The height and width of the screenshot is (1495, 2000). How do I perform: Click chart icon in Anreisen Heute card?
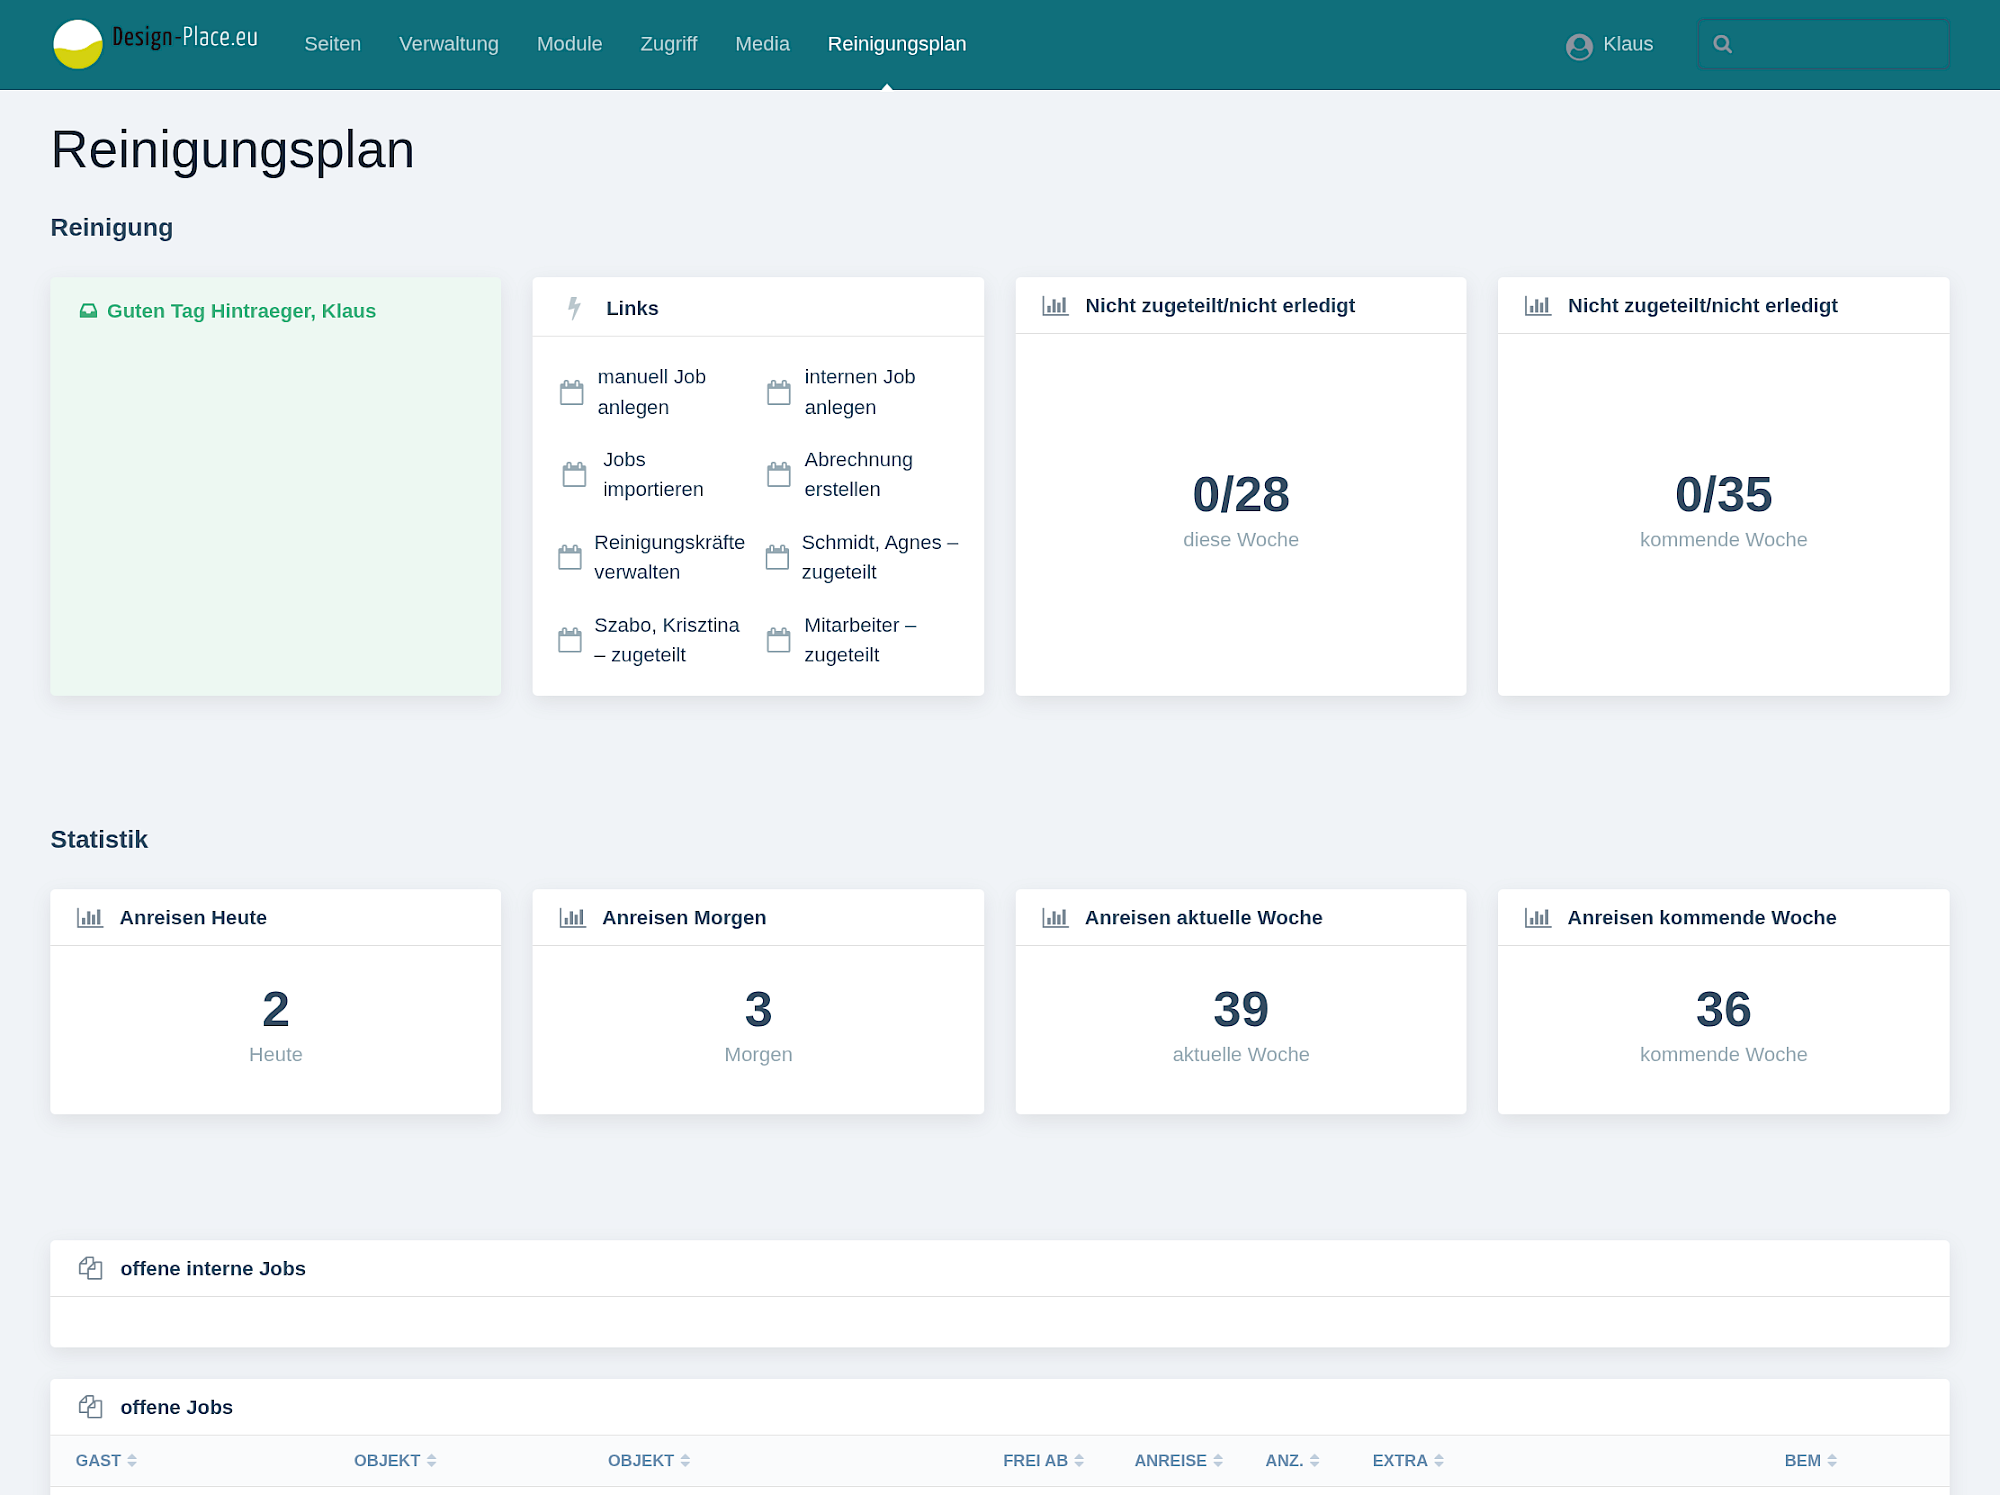pos(90,917)
